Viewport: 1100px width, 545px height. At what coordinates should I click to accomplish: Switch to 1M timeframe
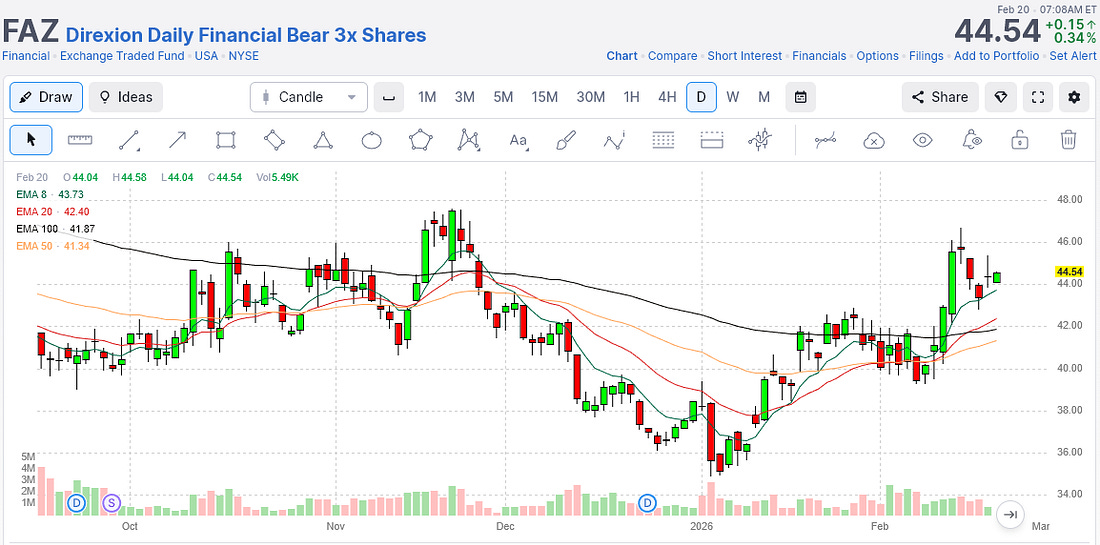[427, 97]
